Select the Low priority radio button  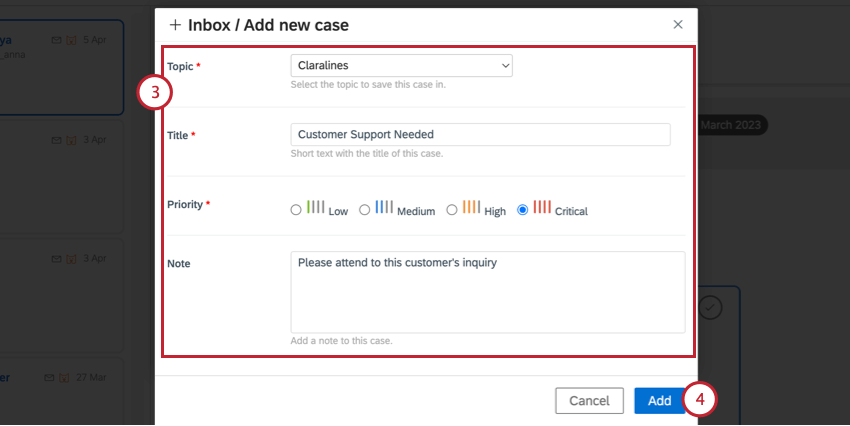(295, 210)
